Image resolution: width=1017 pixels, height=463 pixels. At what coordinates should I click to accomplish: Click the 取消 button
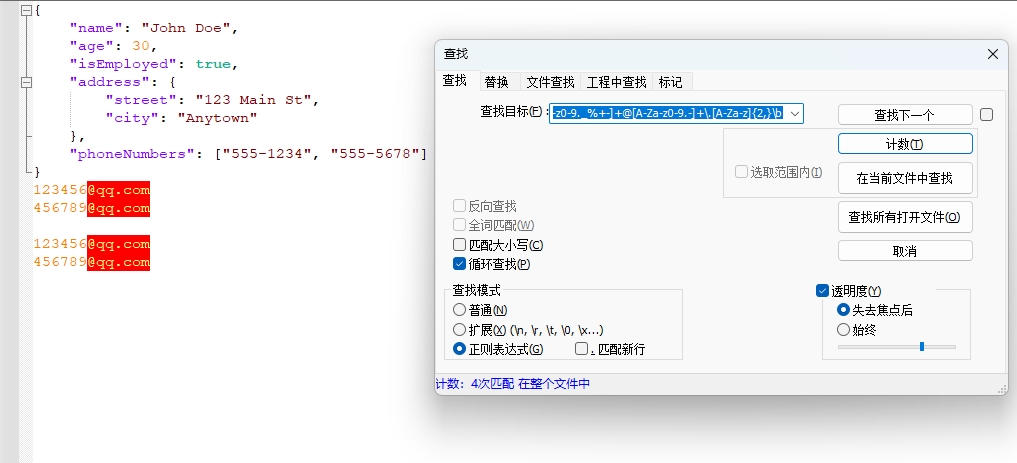click(x=905, y=251)
